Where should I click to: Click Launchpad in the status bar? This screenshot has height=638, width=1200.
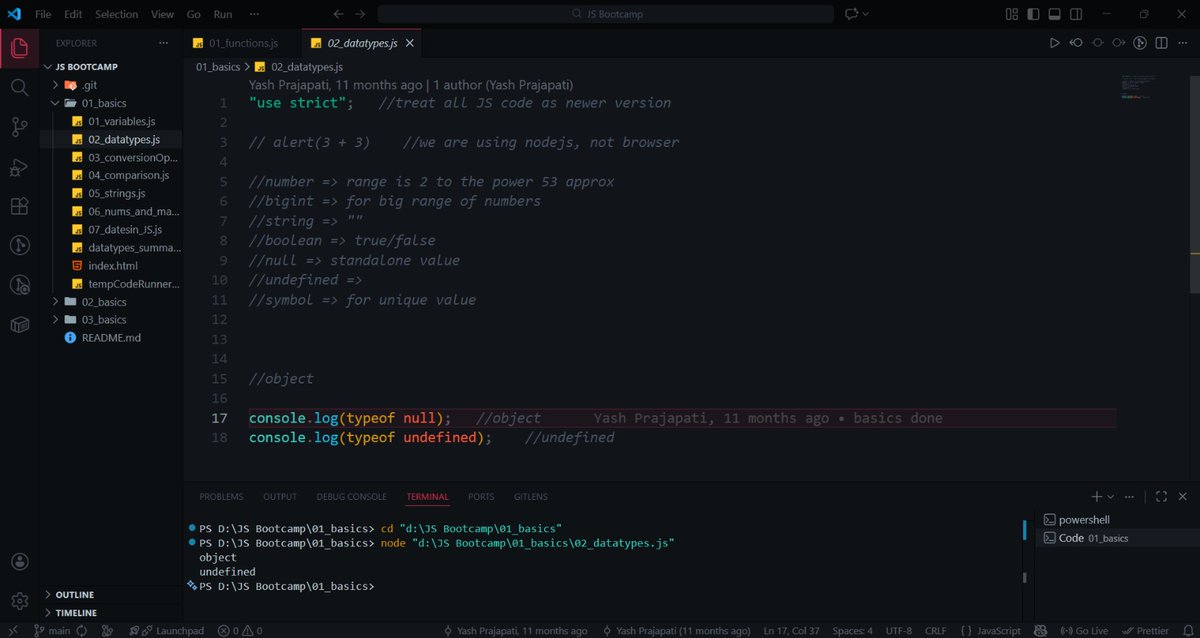coord(167,631)
